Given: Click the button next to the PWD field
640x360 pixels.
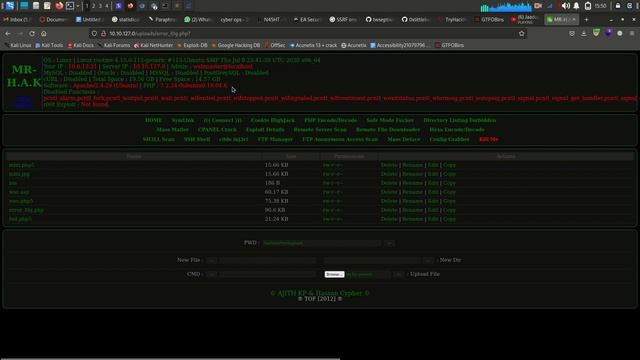Looking at the screenshot, I should tap(389, 243).
